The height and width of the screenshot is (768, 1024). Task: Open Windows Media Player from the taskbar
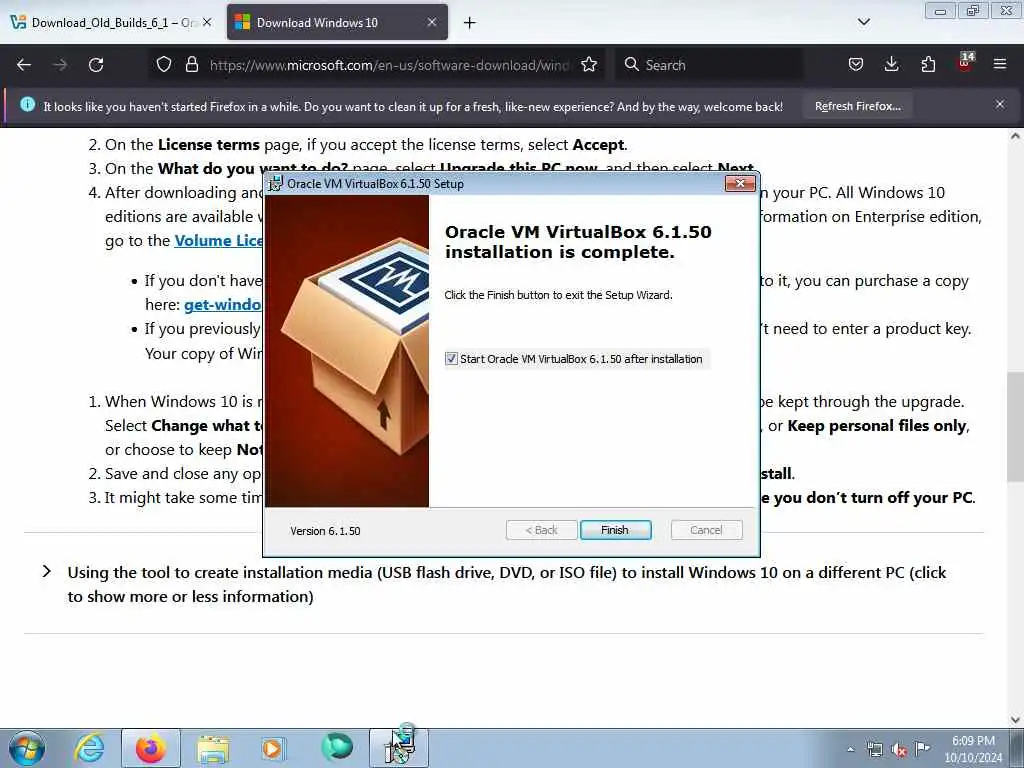[272, 748]
